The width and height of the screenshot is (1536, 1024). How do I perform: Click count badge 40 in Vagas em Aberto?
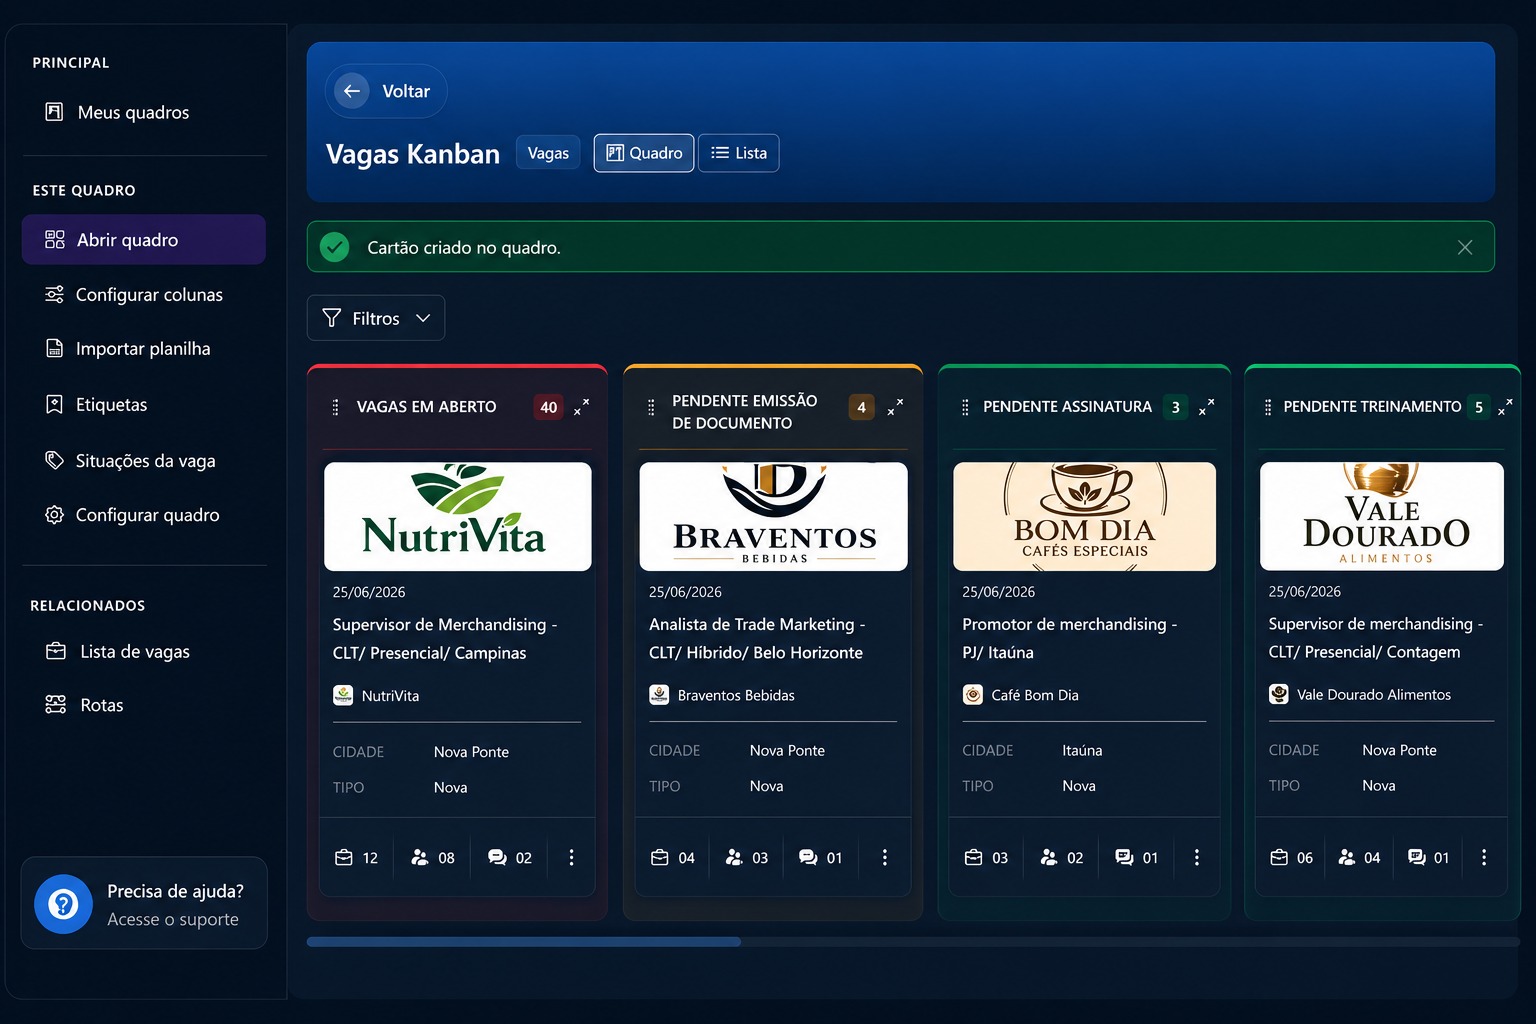click(548, 407)
